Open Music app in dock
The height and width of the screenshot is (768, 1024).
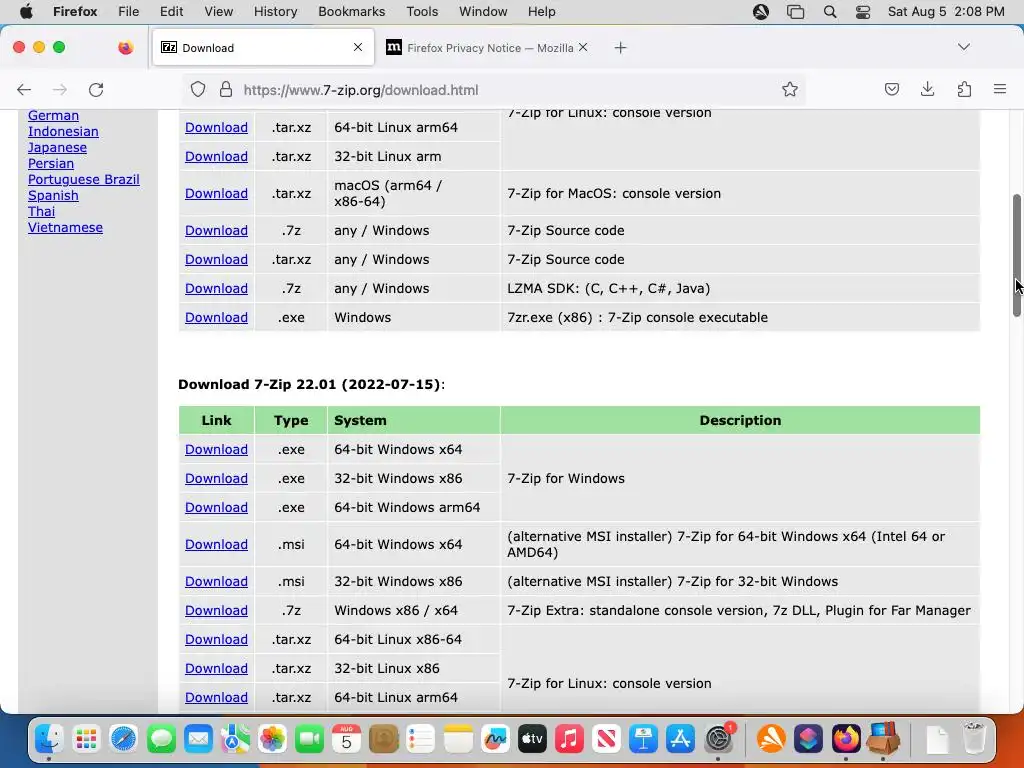click(x=569, y=739)
